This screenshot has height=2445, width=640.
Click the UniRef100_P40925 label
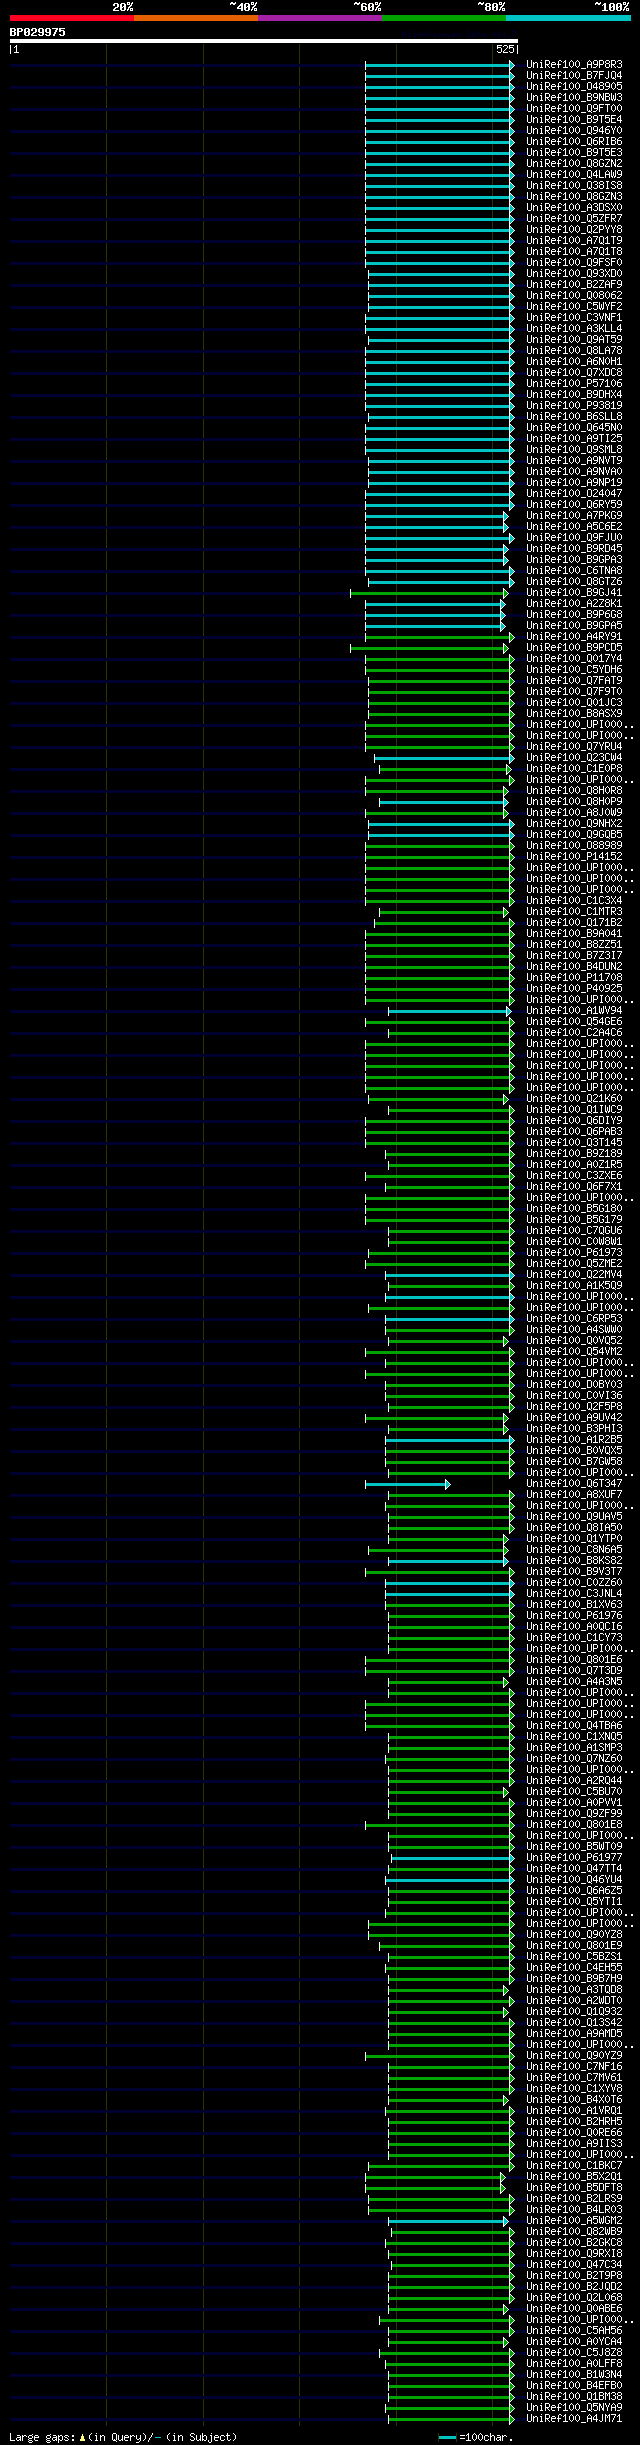click(574, 989)
